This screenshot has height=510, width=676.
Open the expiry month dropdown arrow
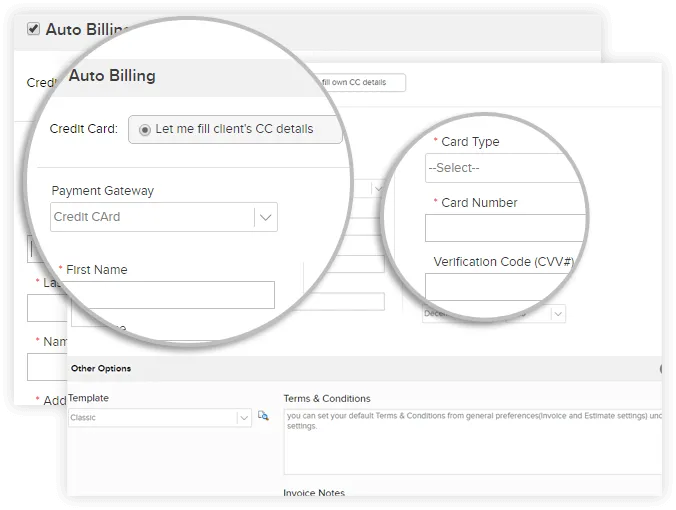click(558, 314)
